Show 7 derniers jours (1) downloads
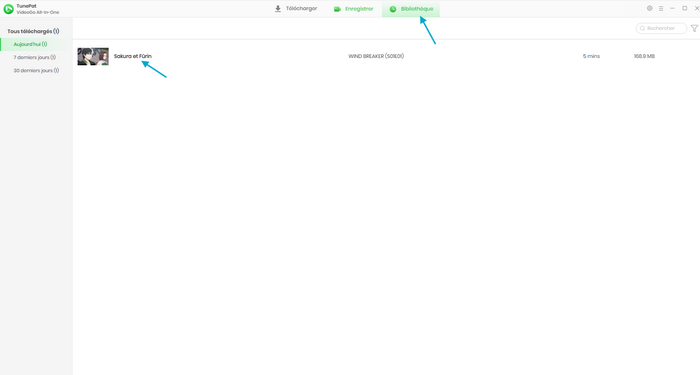The image size is (700, 375). [x=35, y=57]
